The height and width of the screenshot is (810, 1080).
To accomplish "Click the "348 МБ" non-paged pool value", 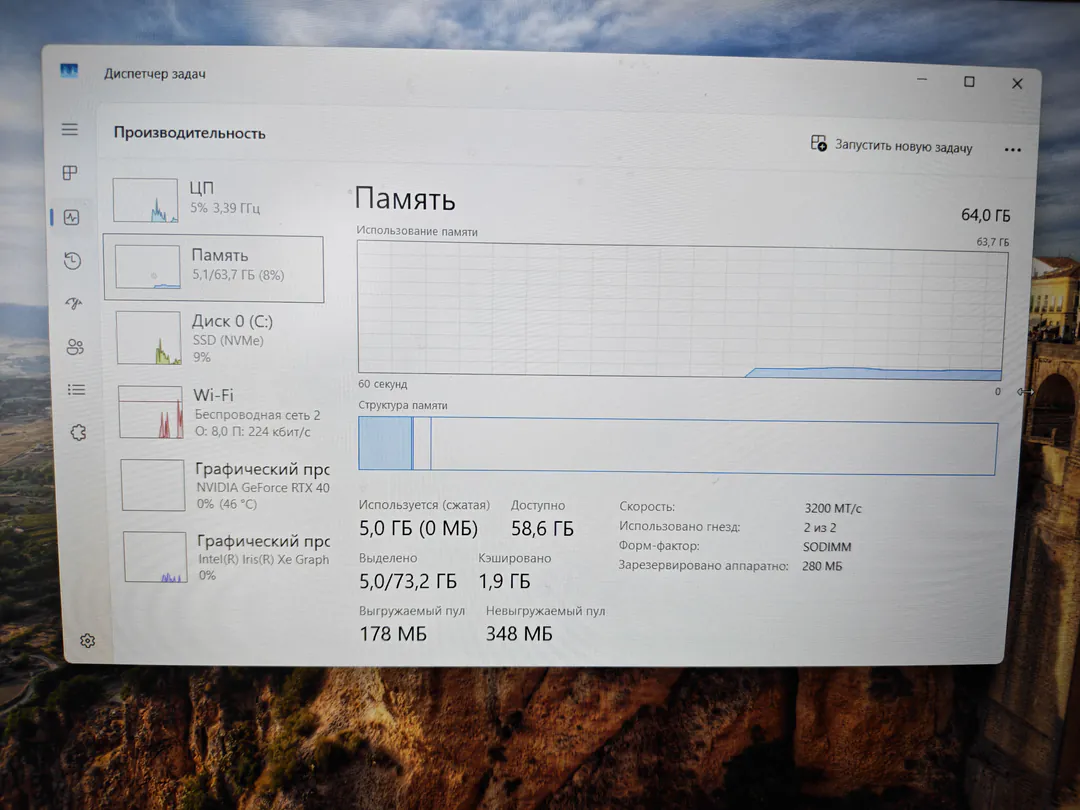I will click(519, 634).
